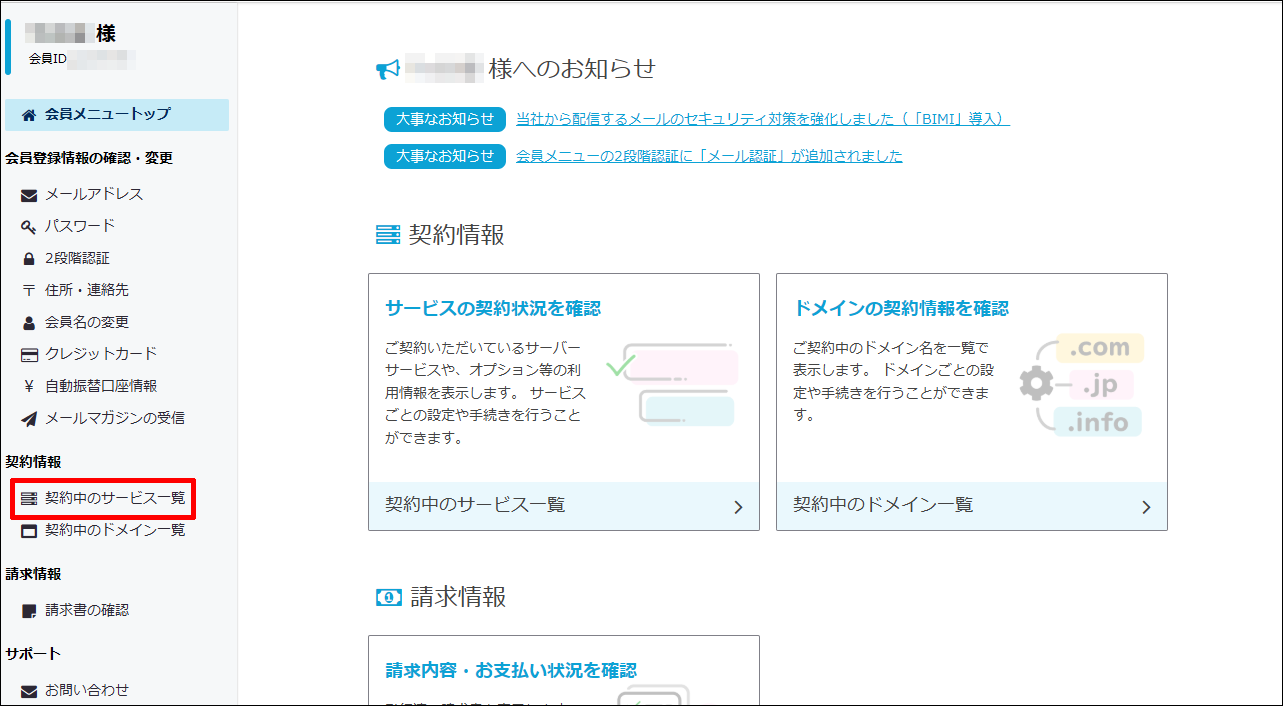
Task: Open the メール認証 2段階認証 notice link
Action: point(708,156)
